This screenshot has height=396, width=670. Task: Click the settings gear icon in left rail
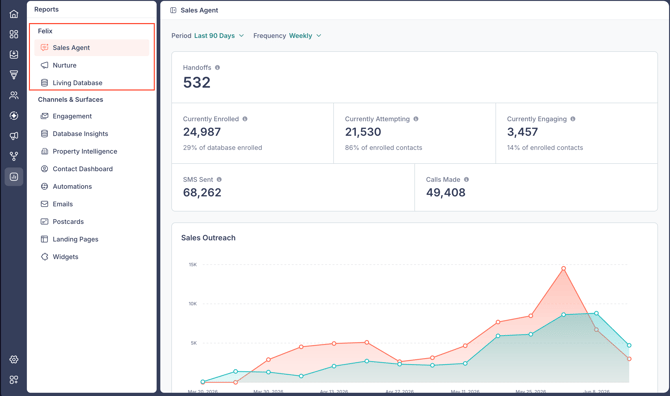tap(14, 359)
